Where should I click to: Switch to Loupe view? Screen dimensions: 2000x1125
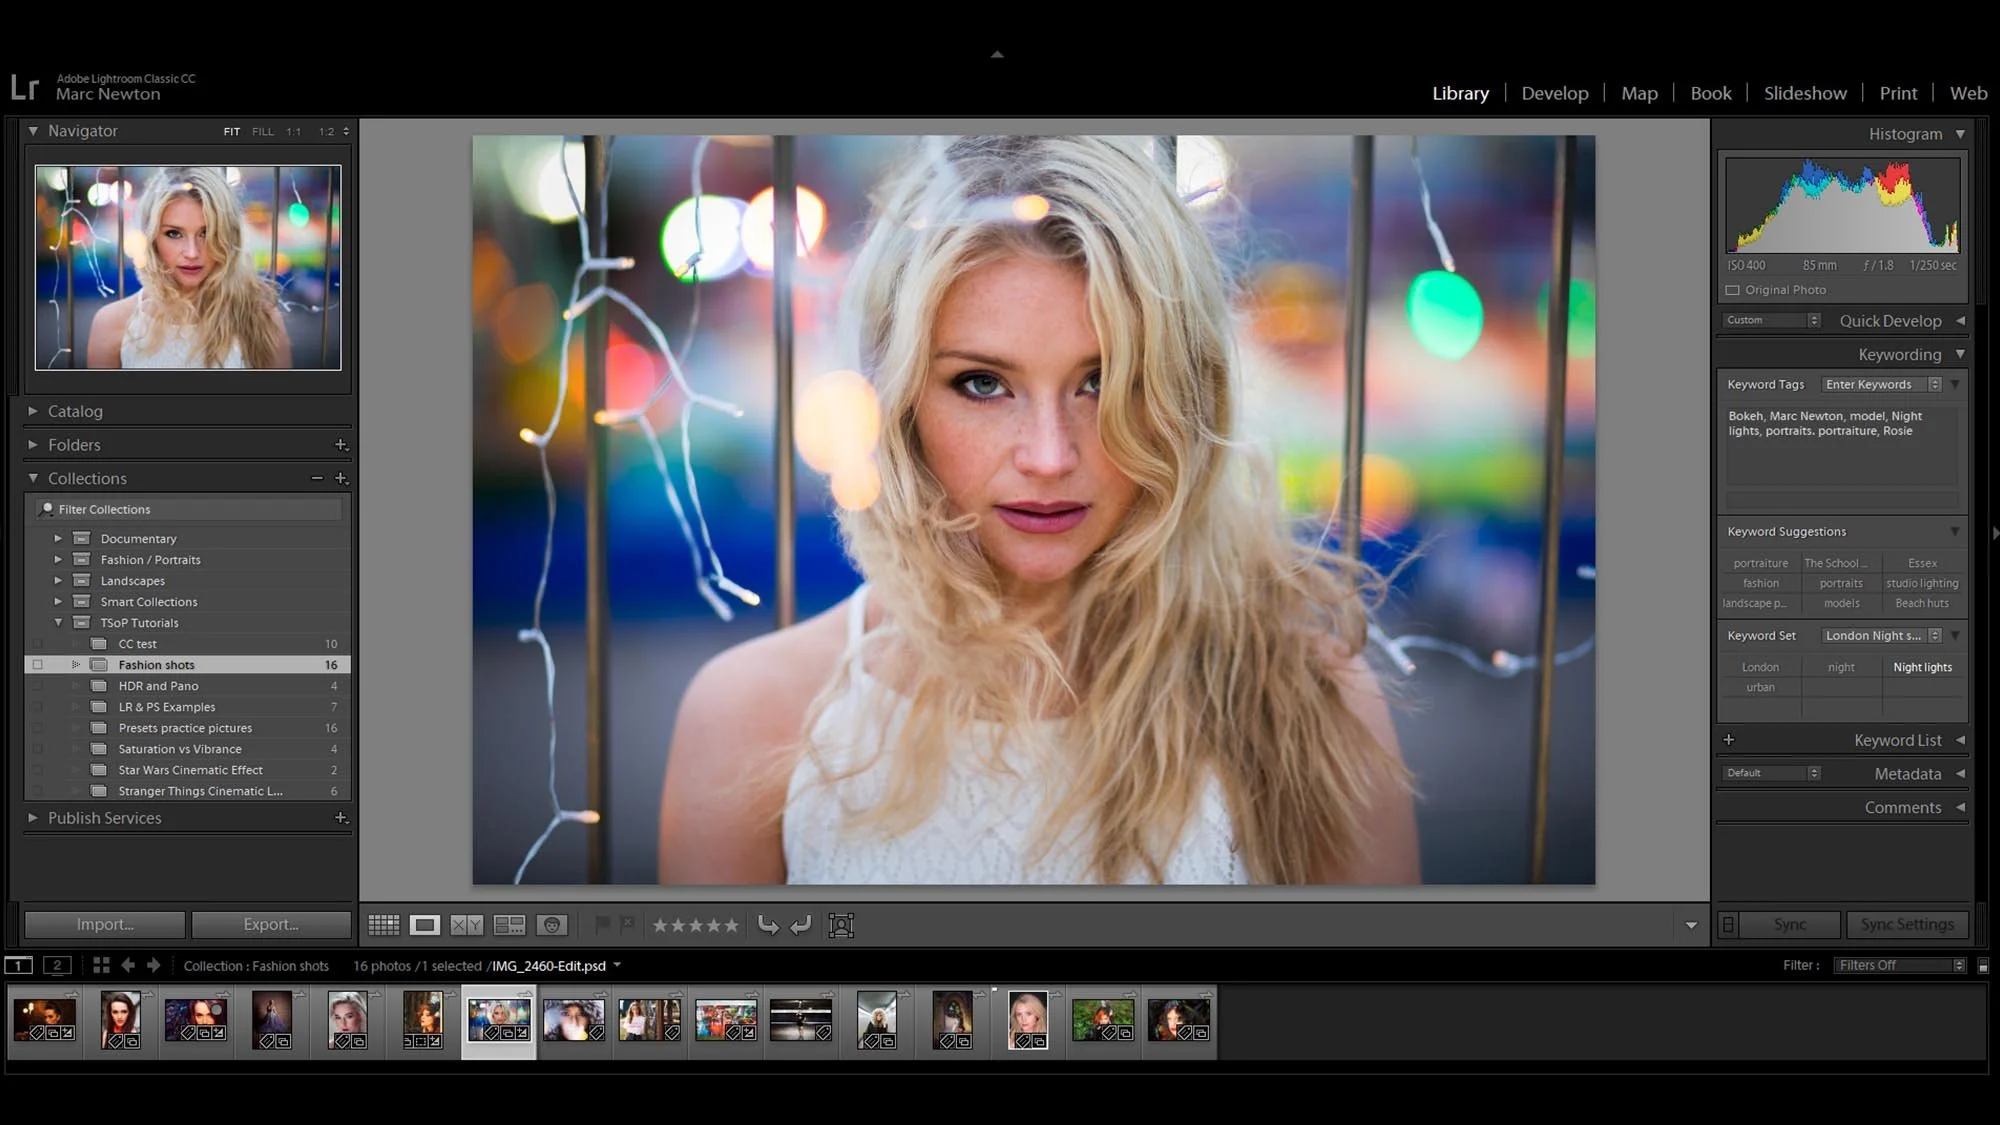click(x=424, y=924)
